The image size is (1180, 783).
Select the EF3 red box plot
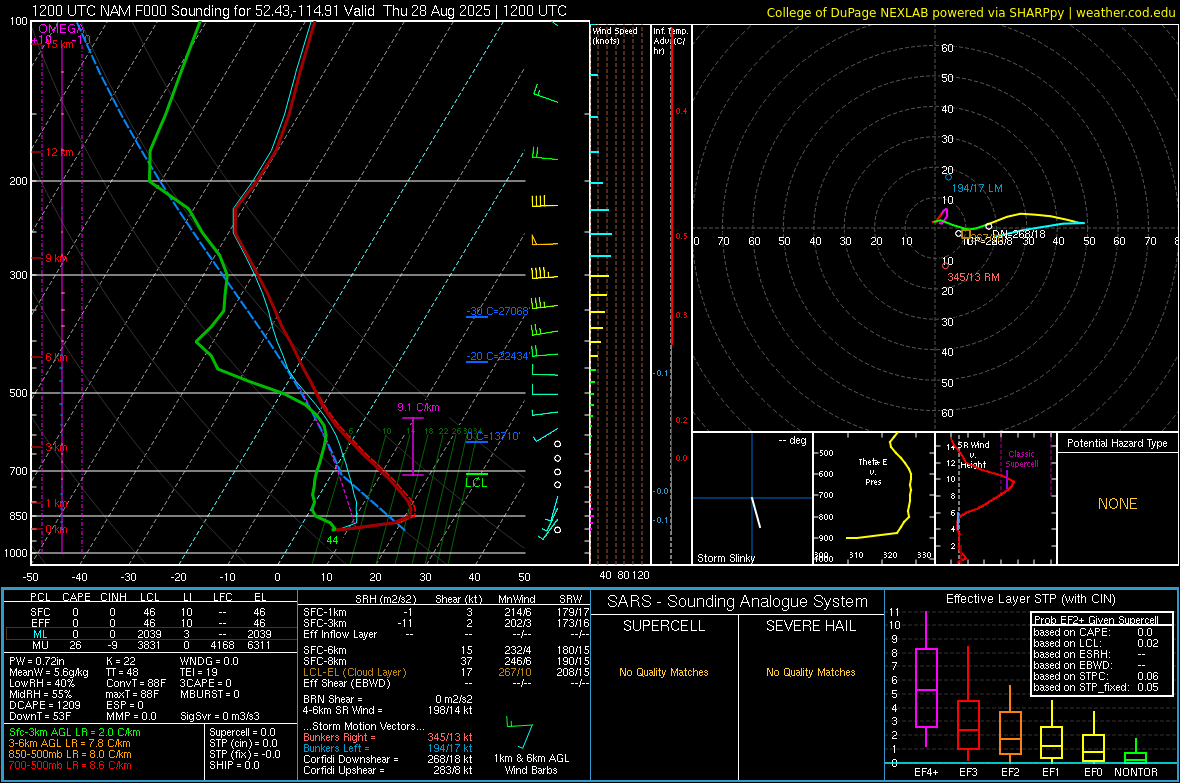(x=968, y=703)
